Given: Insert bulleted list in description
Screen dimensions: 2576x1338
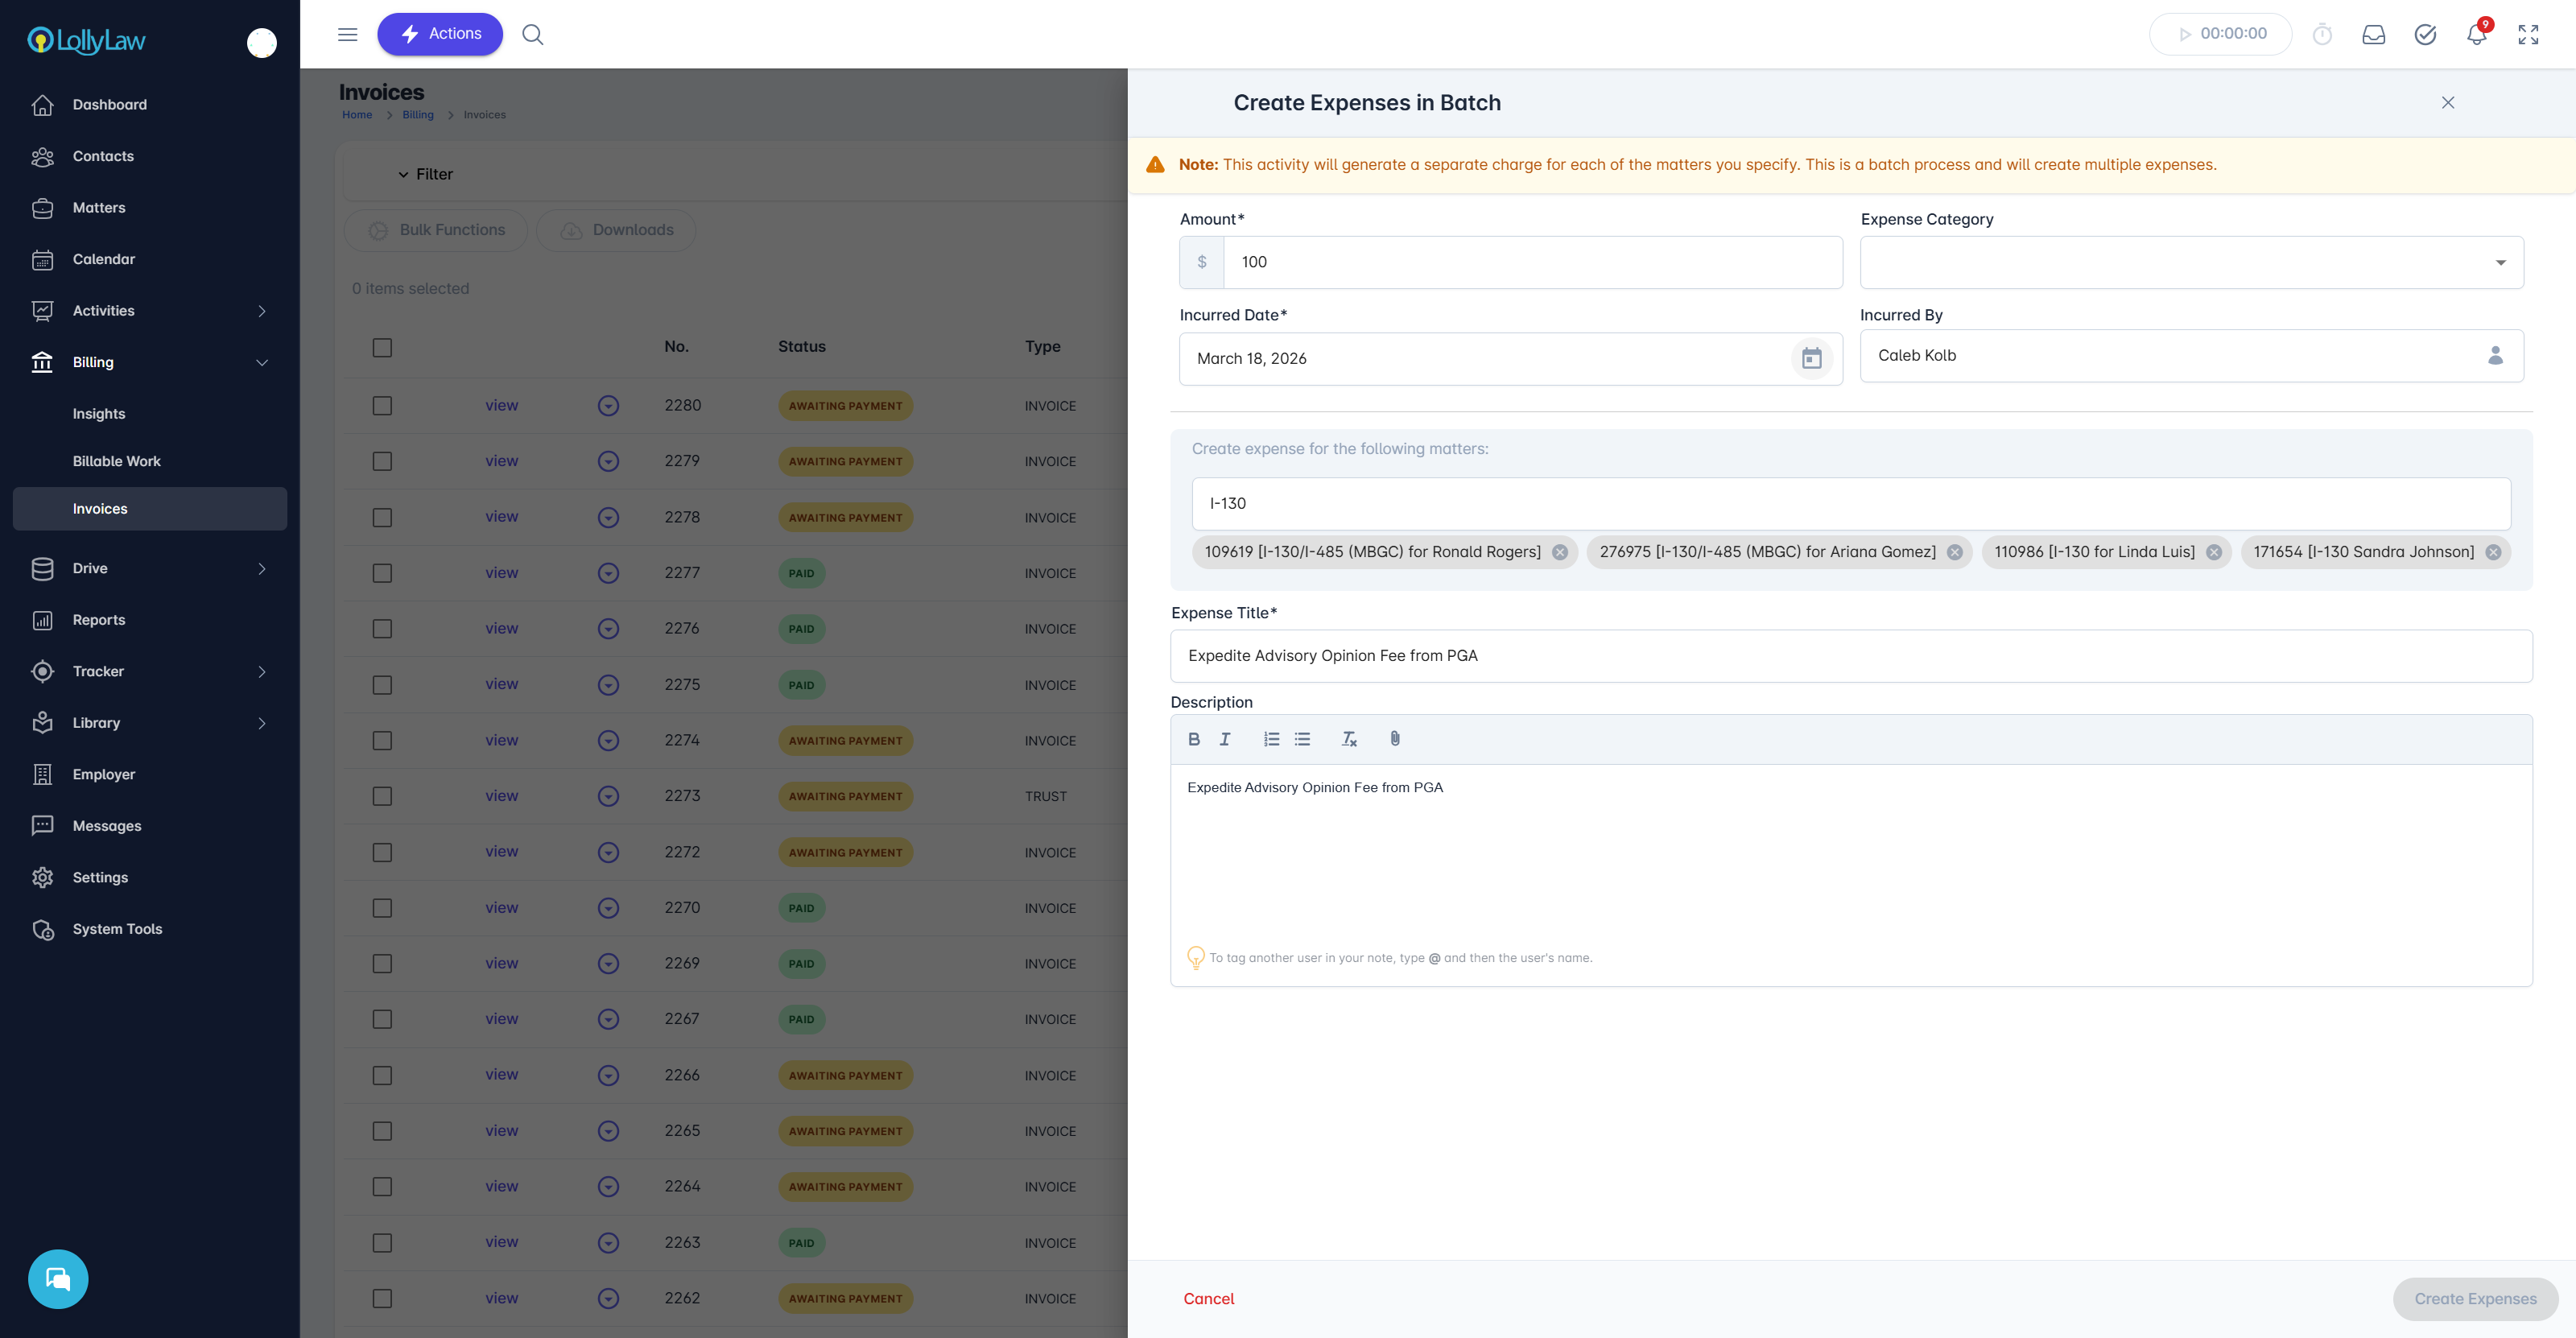Looking at the screenshot, I should (1302, 739).
